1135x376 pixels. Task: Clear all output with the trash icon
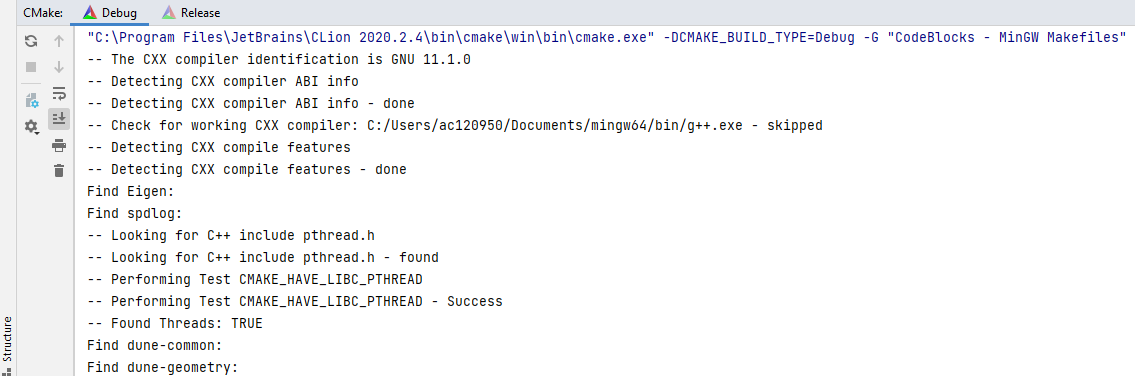(59, 171)
